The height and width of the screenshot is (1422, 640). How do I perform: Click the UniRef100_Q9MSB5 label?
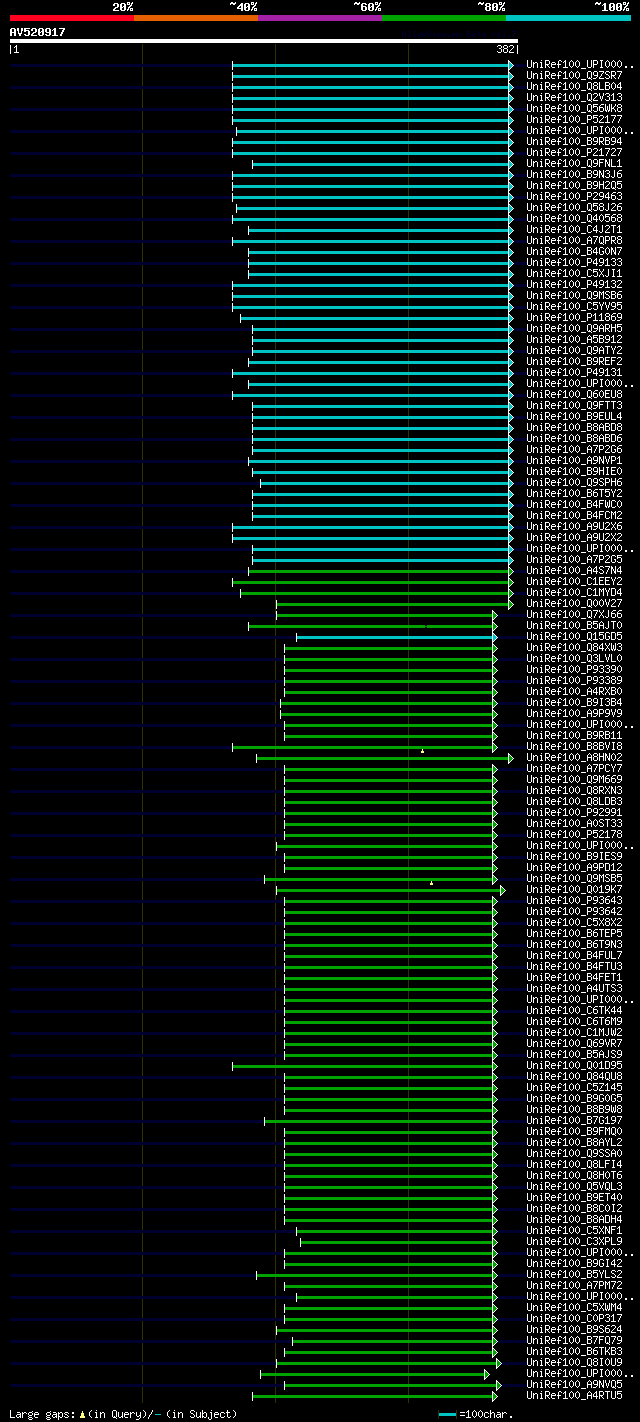point(574,879)
